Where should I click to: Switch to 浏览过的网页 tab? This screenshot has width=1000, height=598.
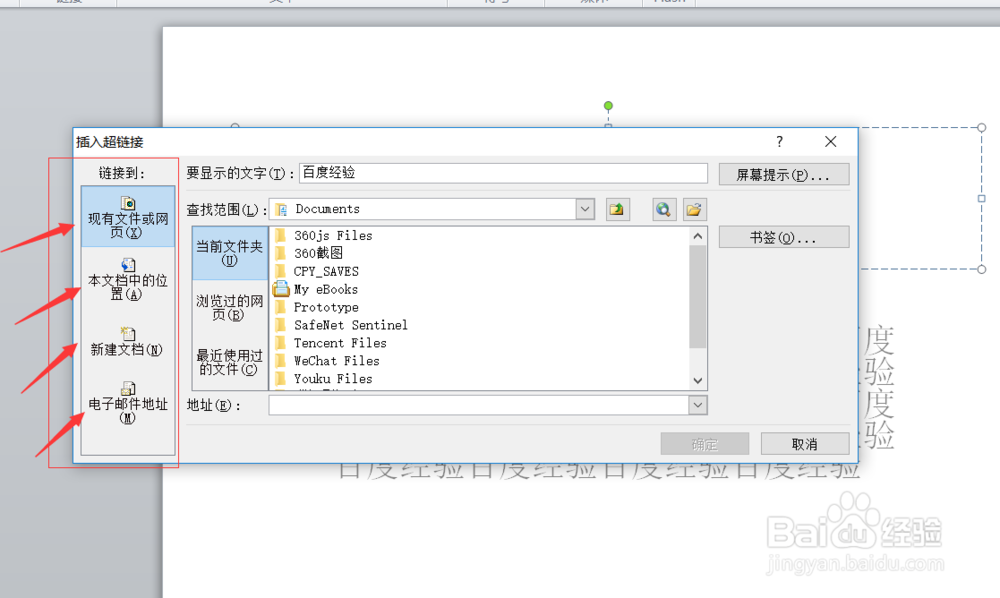tap(230, 307)
